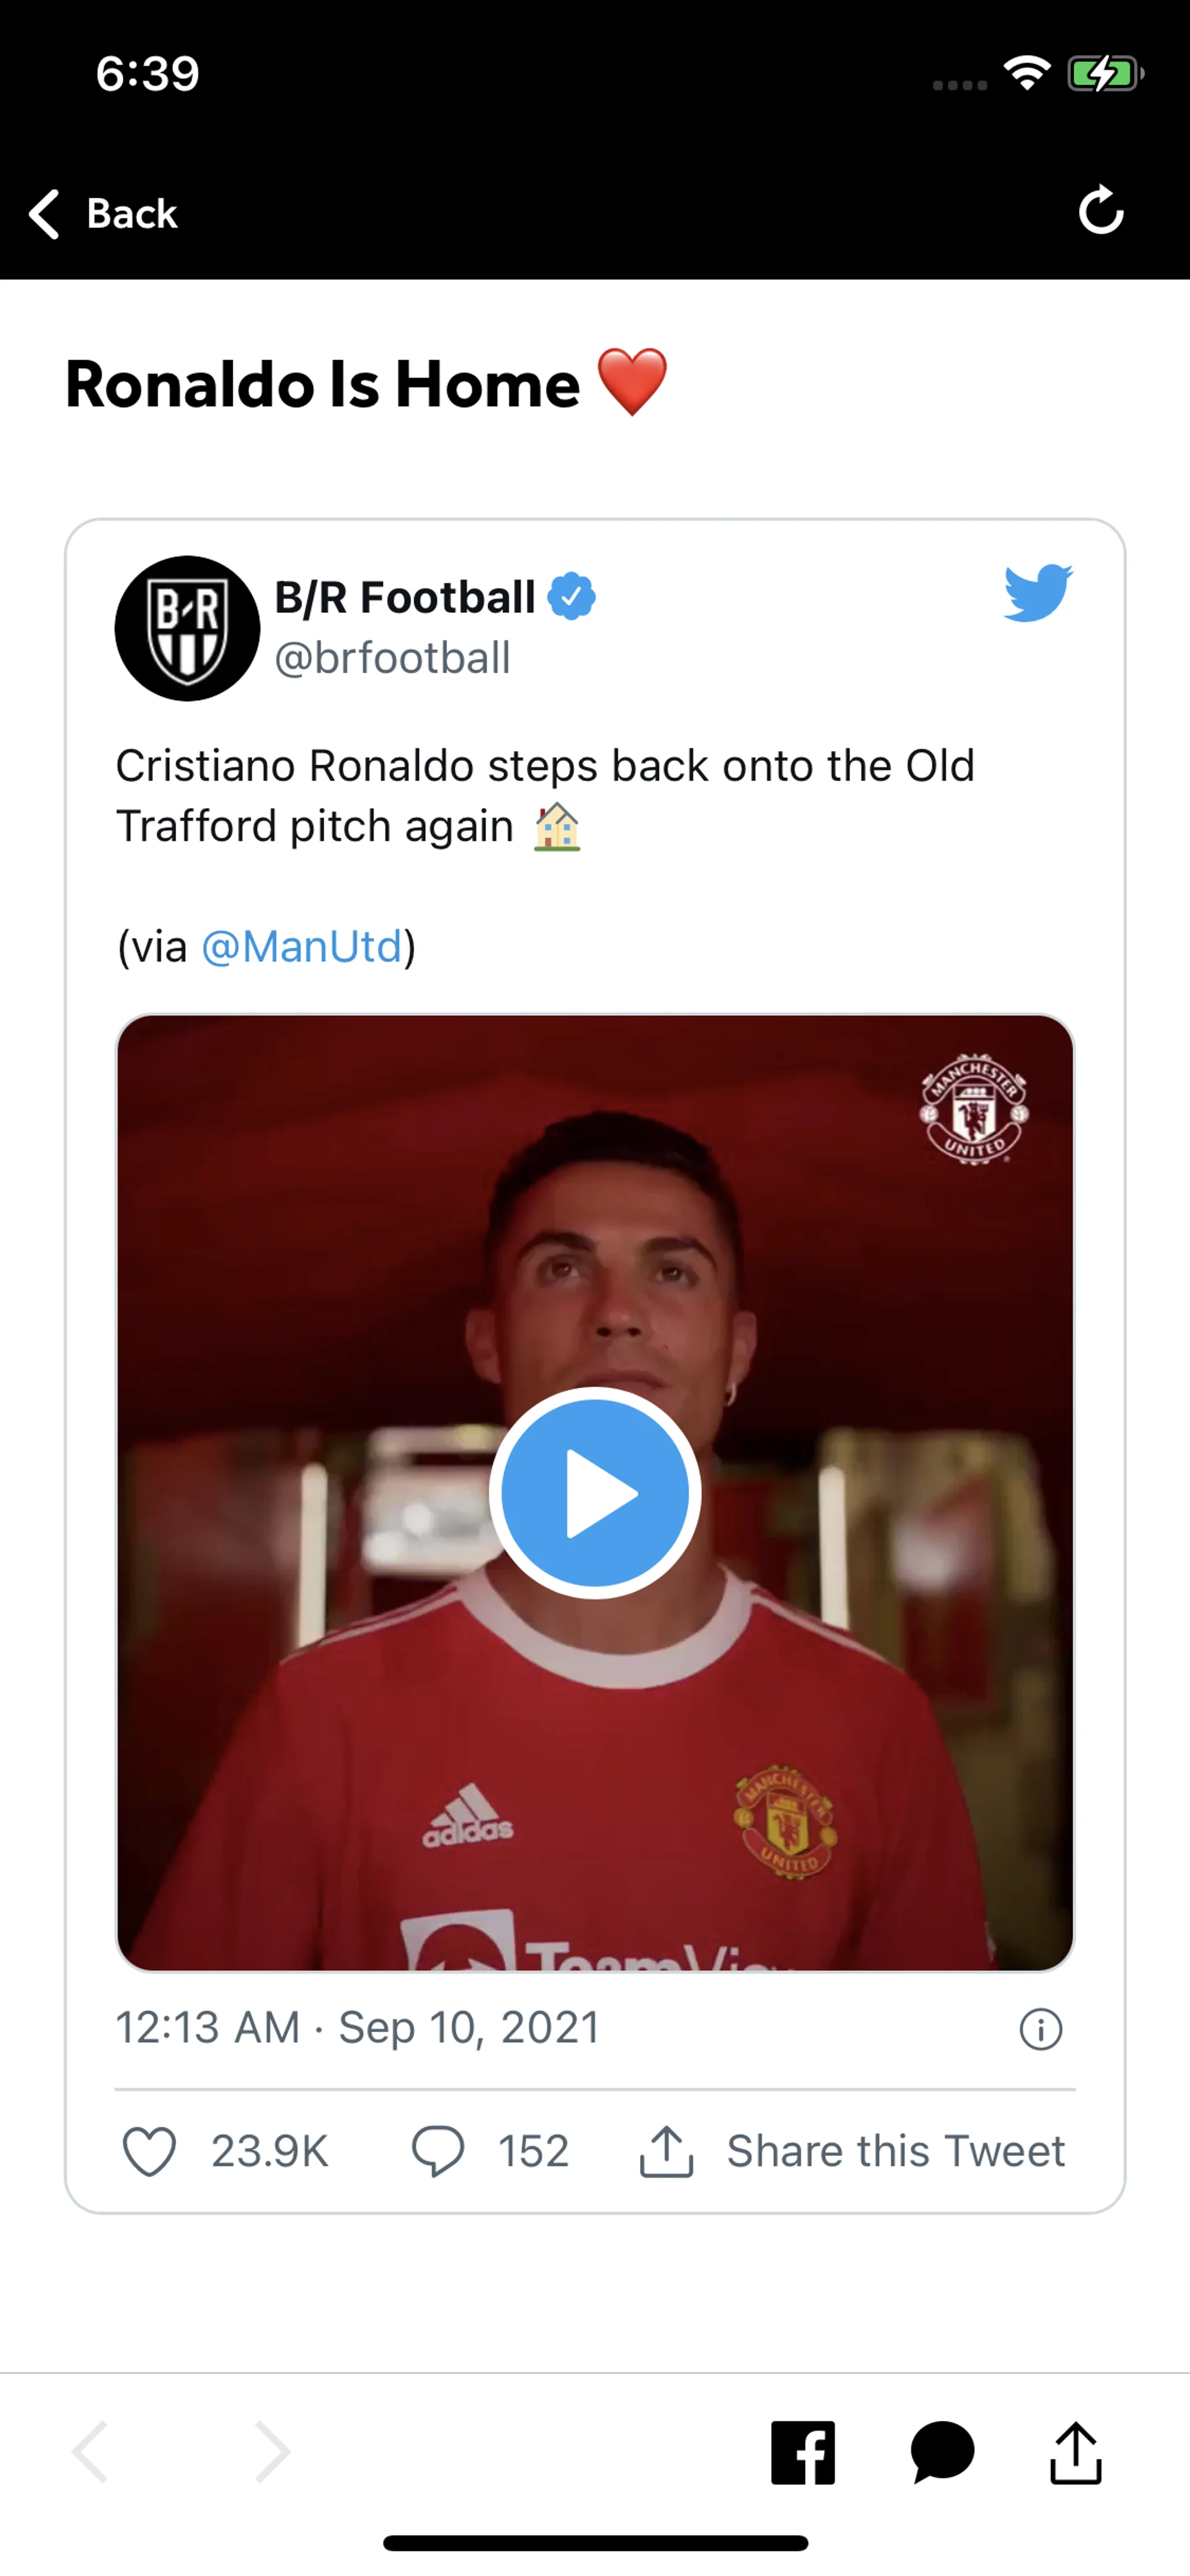The width and height of the screenshot is (1190, 2576).
Task: Open the @brfootball handle
Action: (392, 658)
